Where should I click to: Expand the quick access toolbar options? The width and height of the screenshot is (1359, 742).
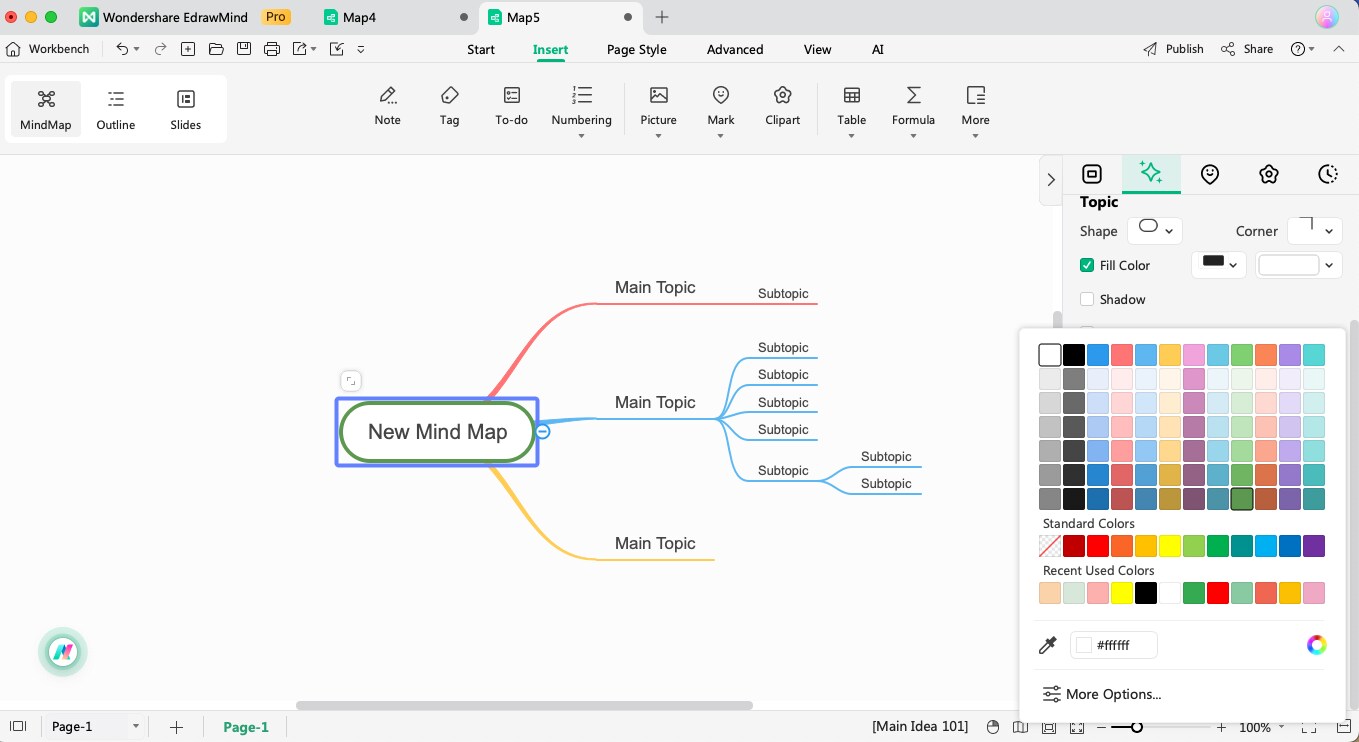click(361, 48)
